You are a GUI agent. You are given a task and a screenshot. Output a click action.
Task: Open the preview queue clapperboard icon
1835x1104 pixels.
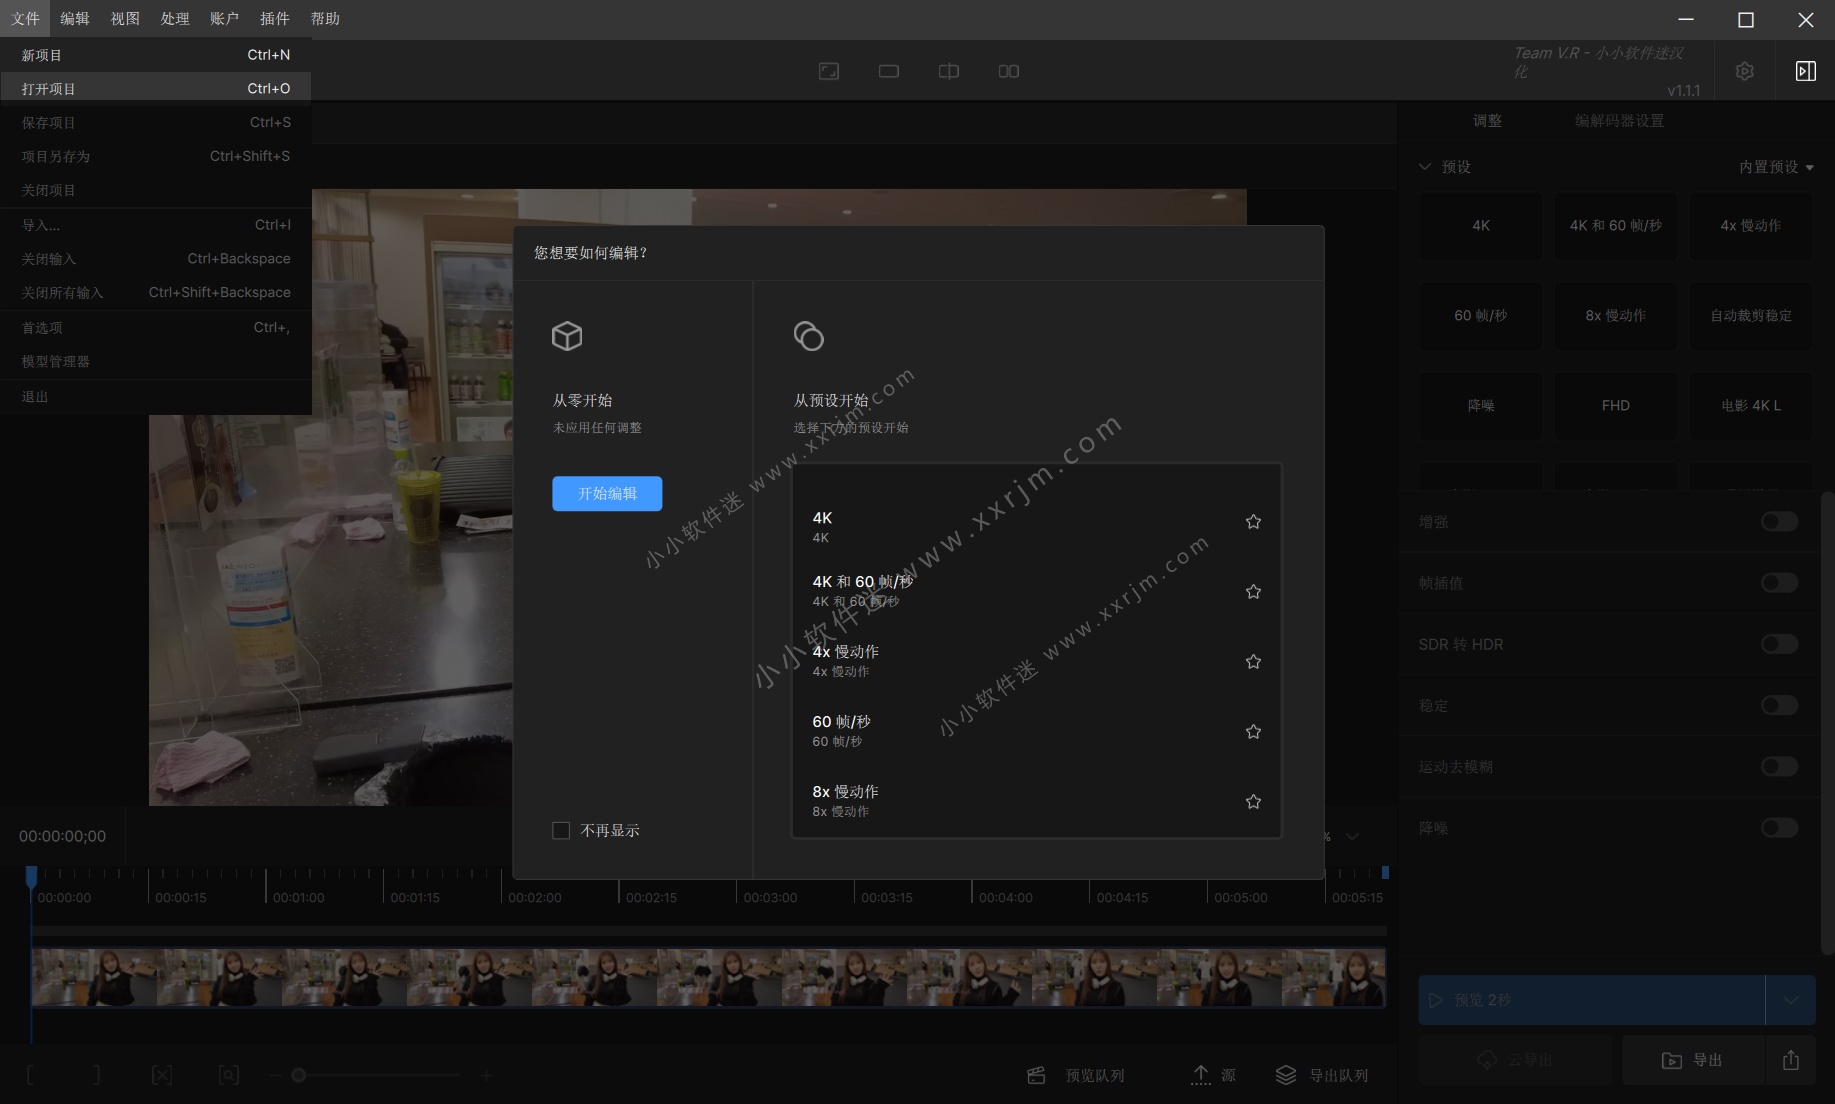pos(1036,1075)
